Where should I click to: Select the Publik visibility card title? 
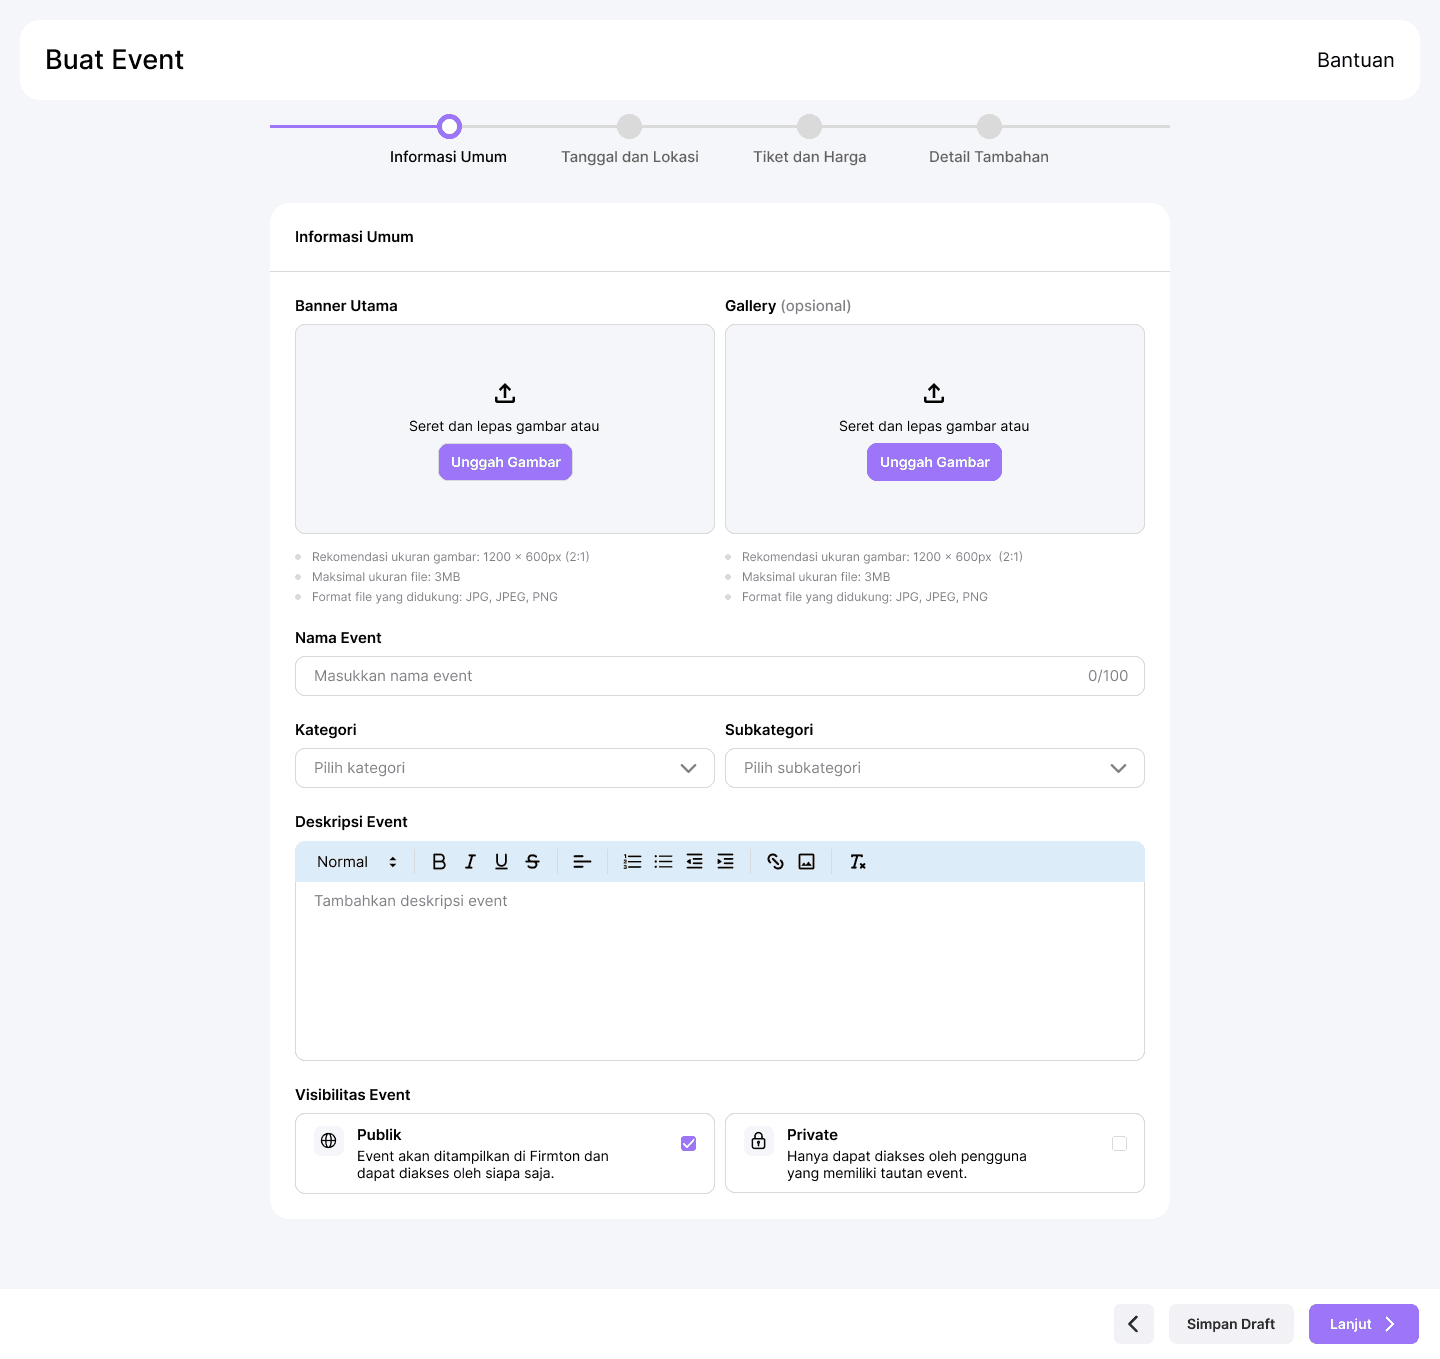coord(379,1135)
